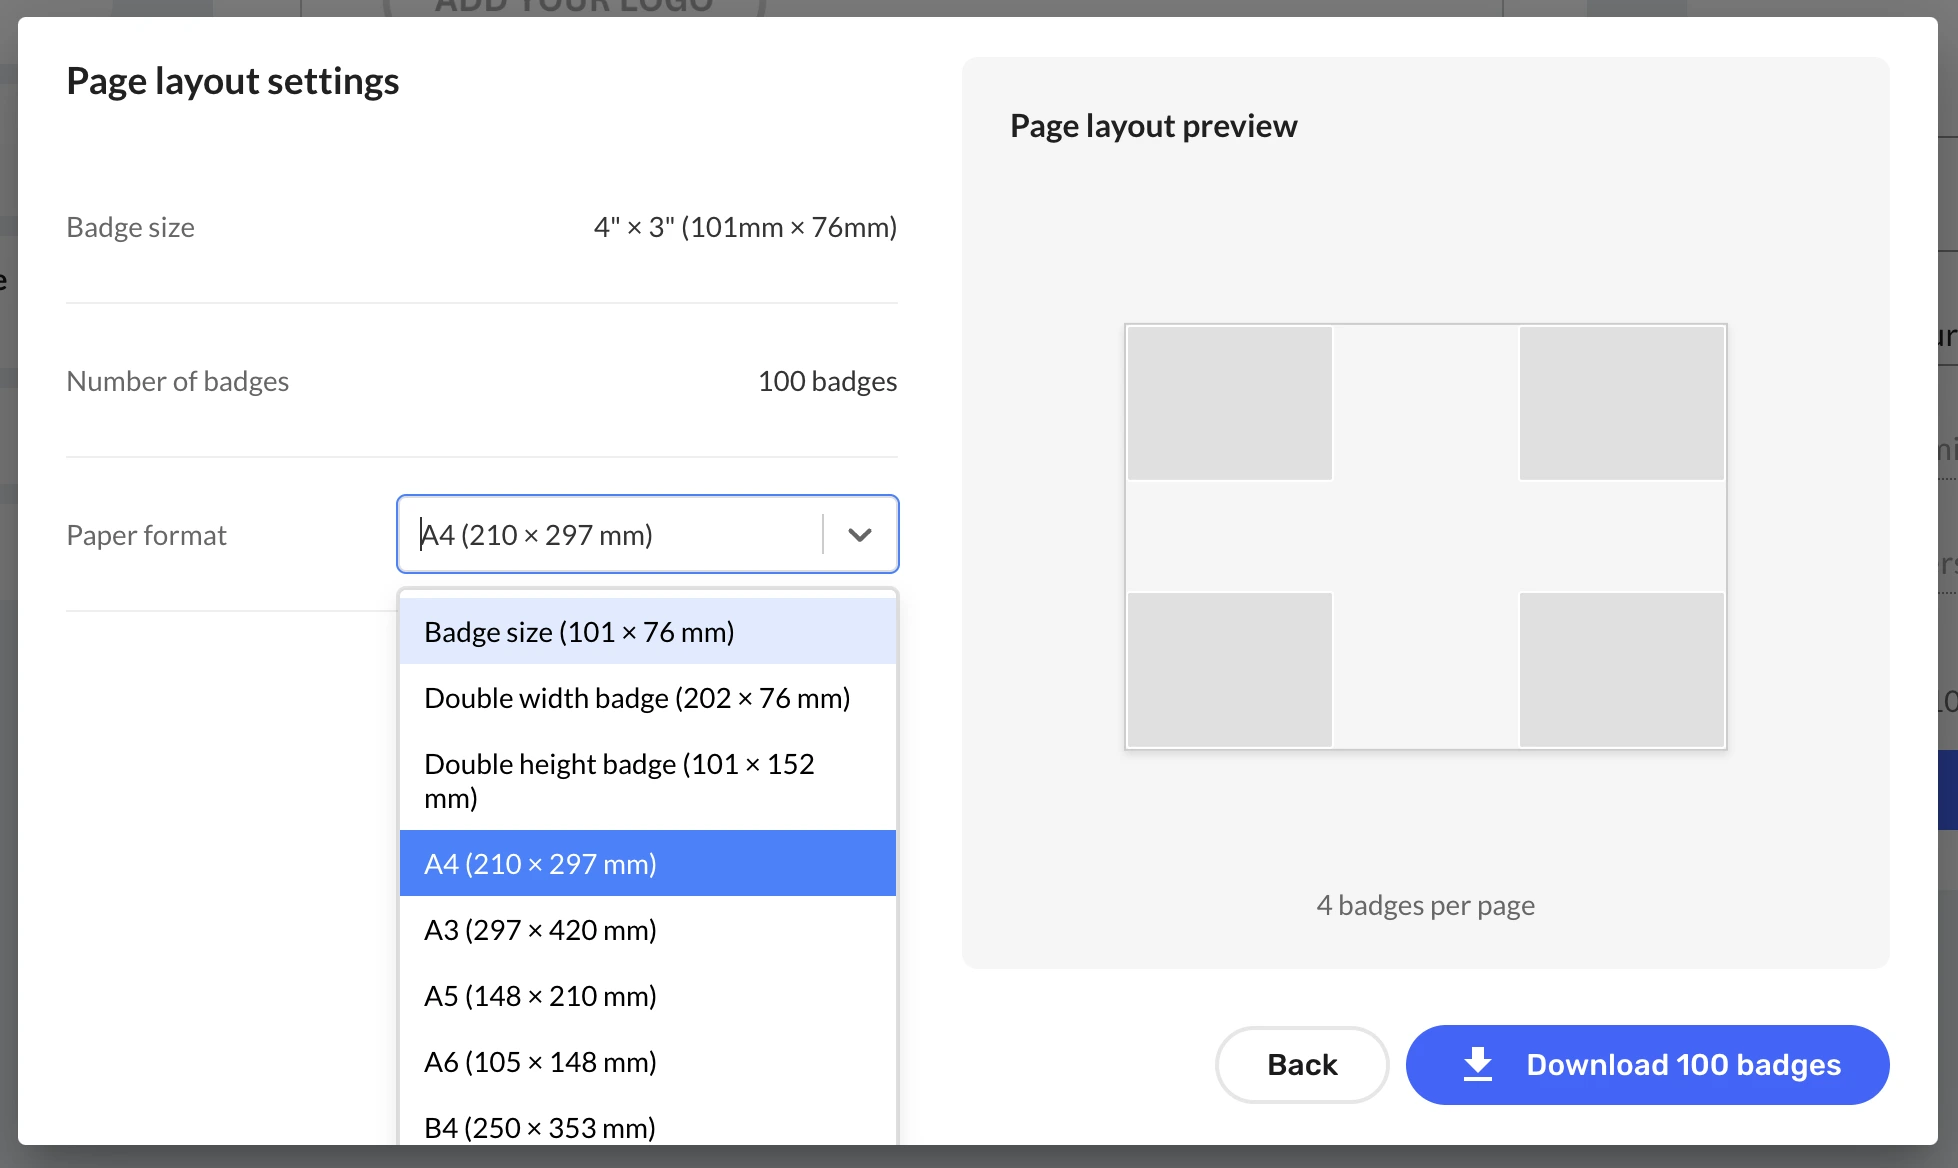Click inside the Paper format input field

(600, 534)
